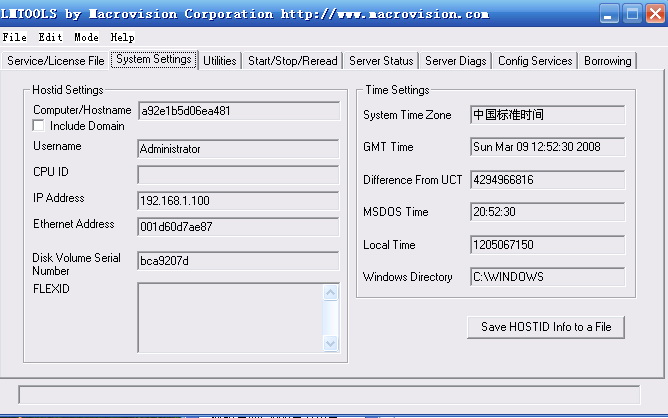Click the Time Settings group label
Screen dimensions: 668x418
tap(397, 90)
